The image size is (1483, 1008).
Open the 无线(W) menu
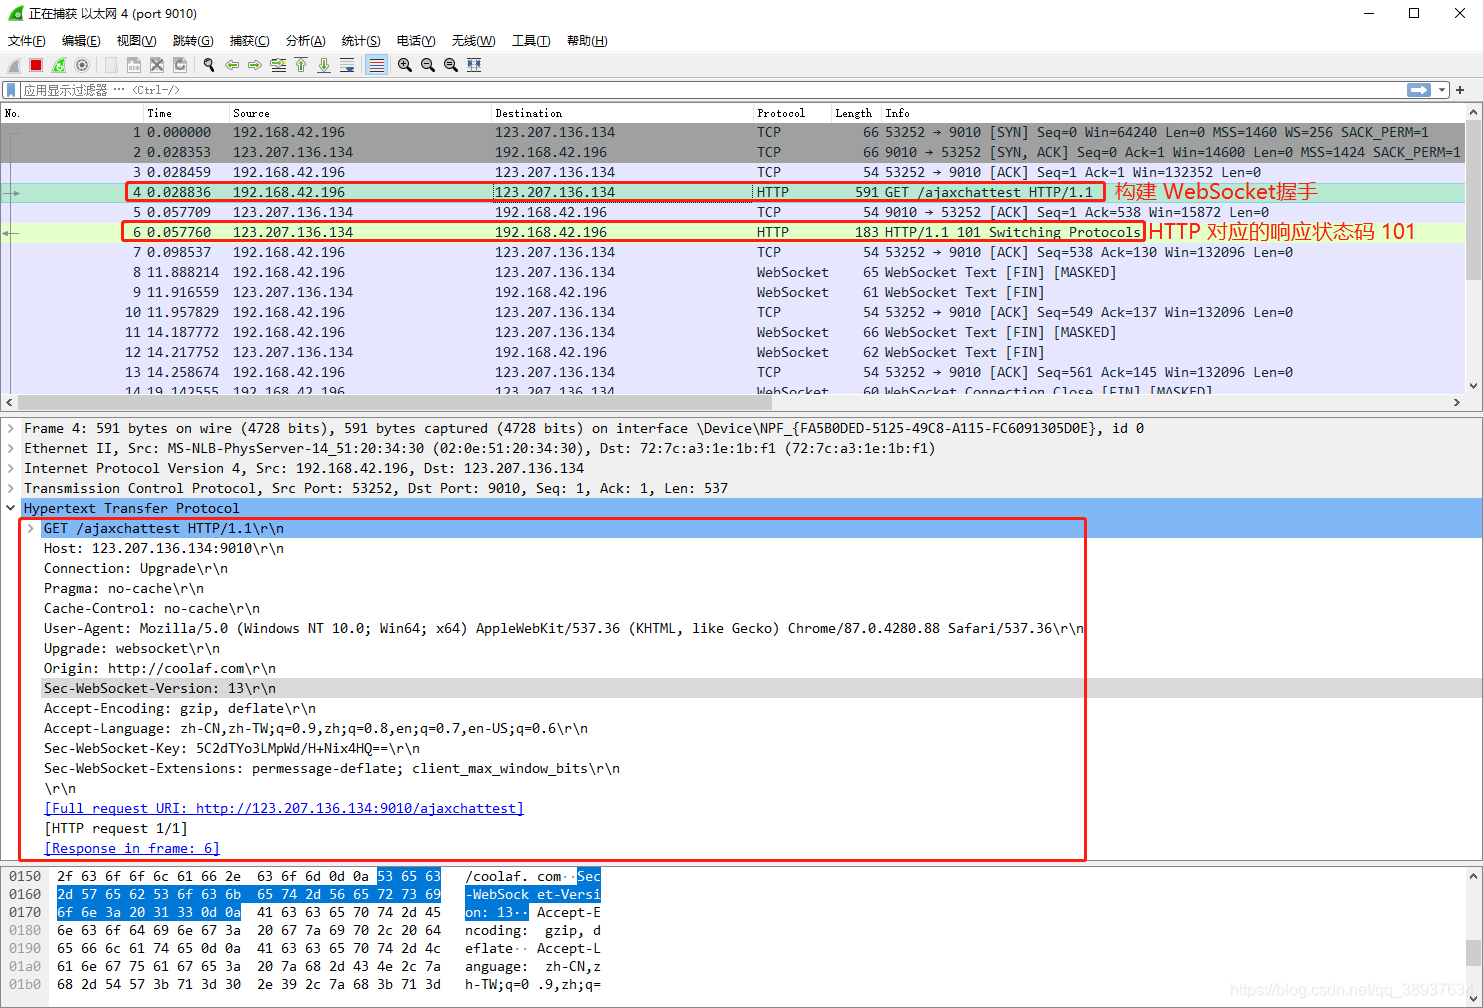coord(473,41)
